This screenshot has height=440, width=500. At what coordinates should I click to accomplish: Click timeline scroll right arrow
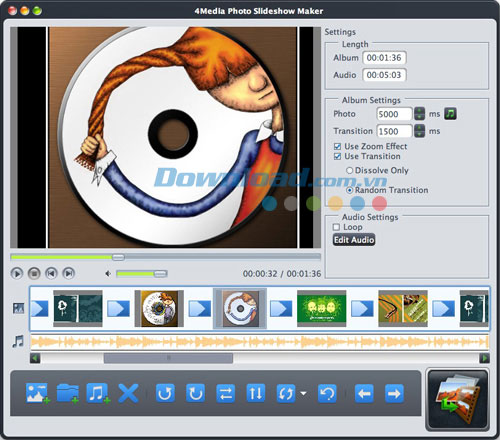pyautogui.click(x=484, y=358)
